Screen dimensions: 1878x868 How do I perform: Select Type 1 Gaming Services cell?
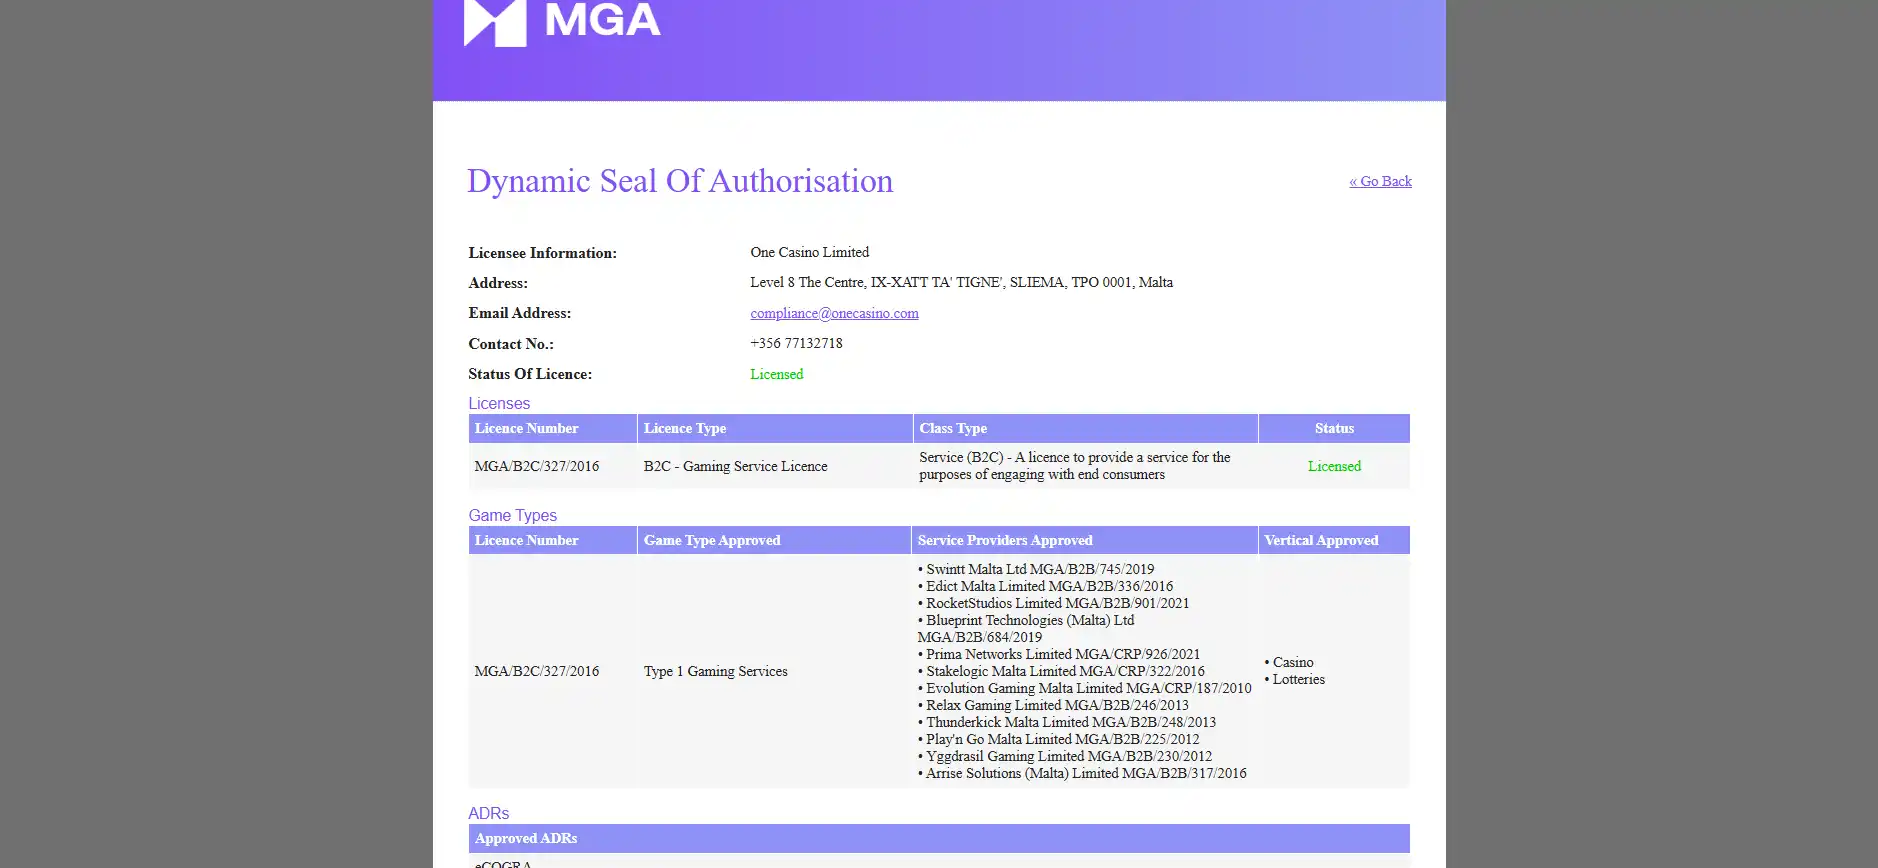tap(715, 671)
